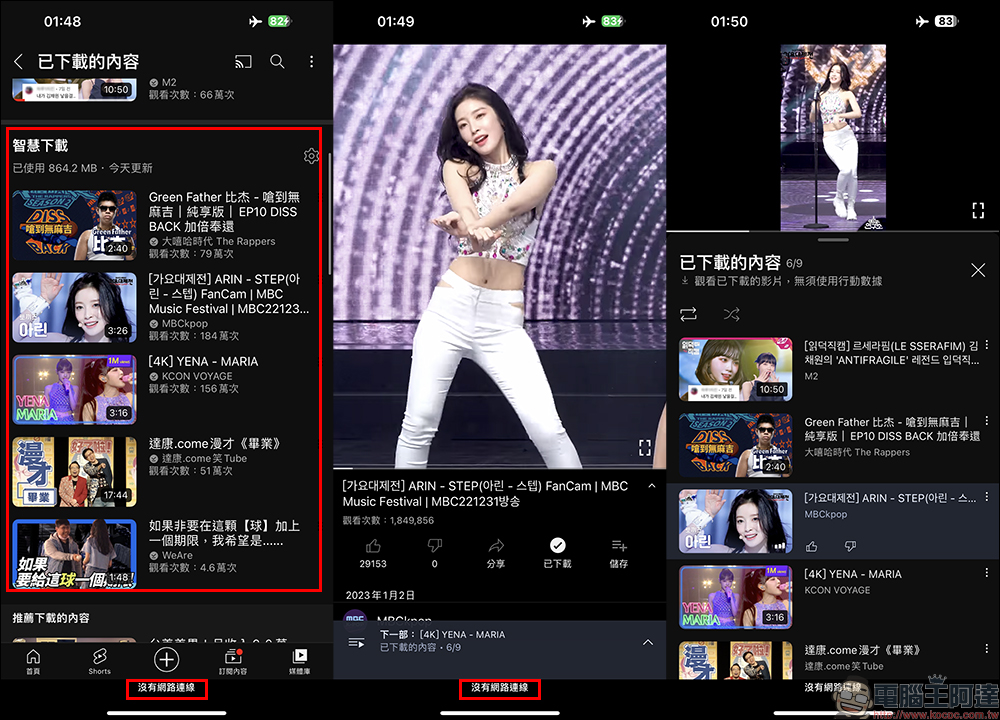Tap the MBCkpop channel avatar under the date
The image size is (1000, 720).
pos(355,617)
